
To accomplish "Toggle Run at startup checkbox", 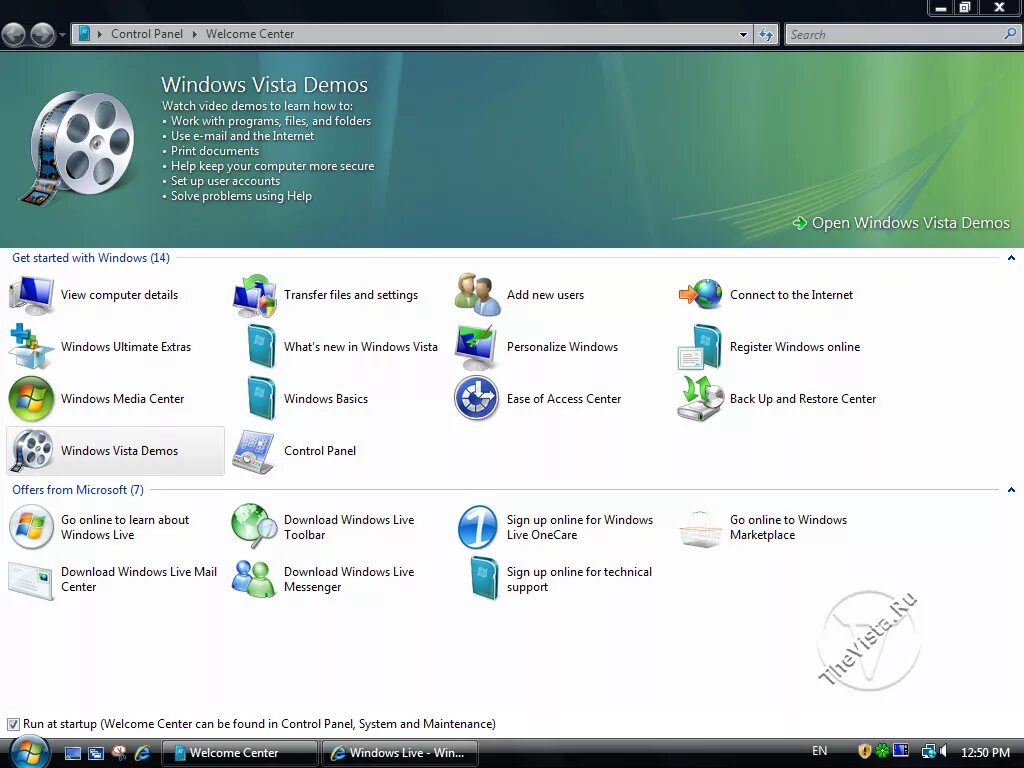I will tap(13, 724).
